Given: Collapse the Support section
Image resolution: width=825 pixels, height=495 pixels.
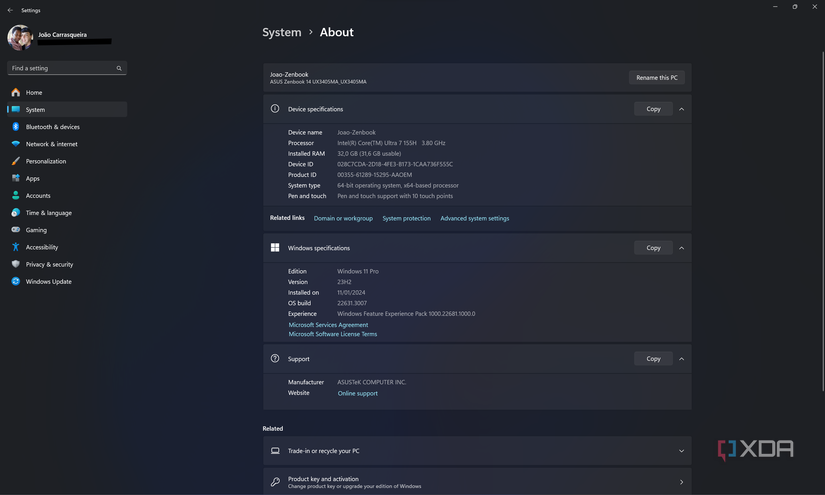Looking at the screenshot, I should click(x=681, y=359).
